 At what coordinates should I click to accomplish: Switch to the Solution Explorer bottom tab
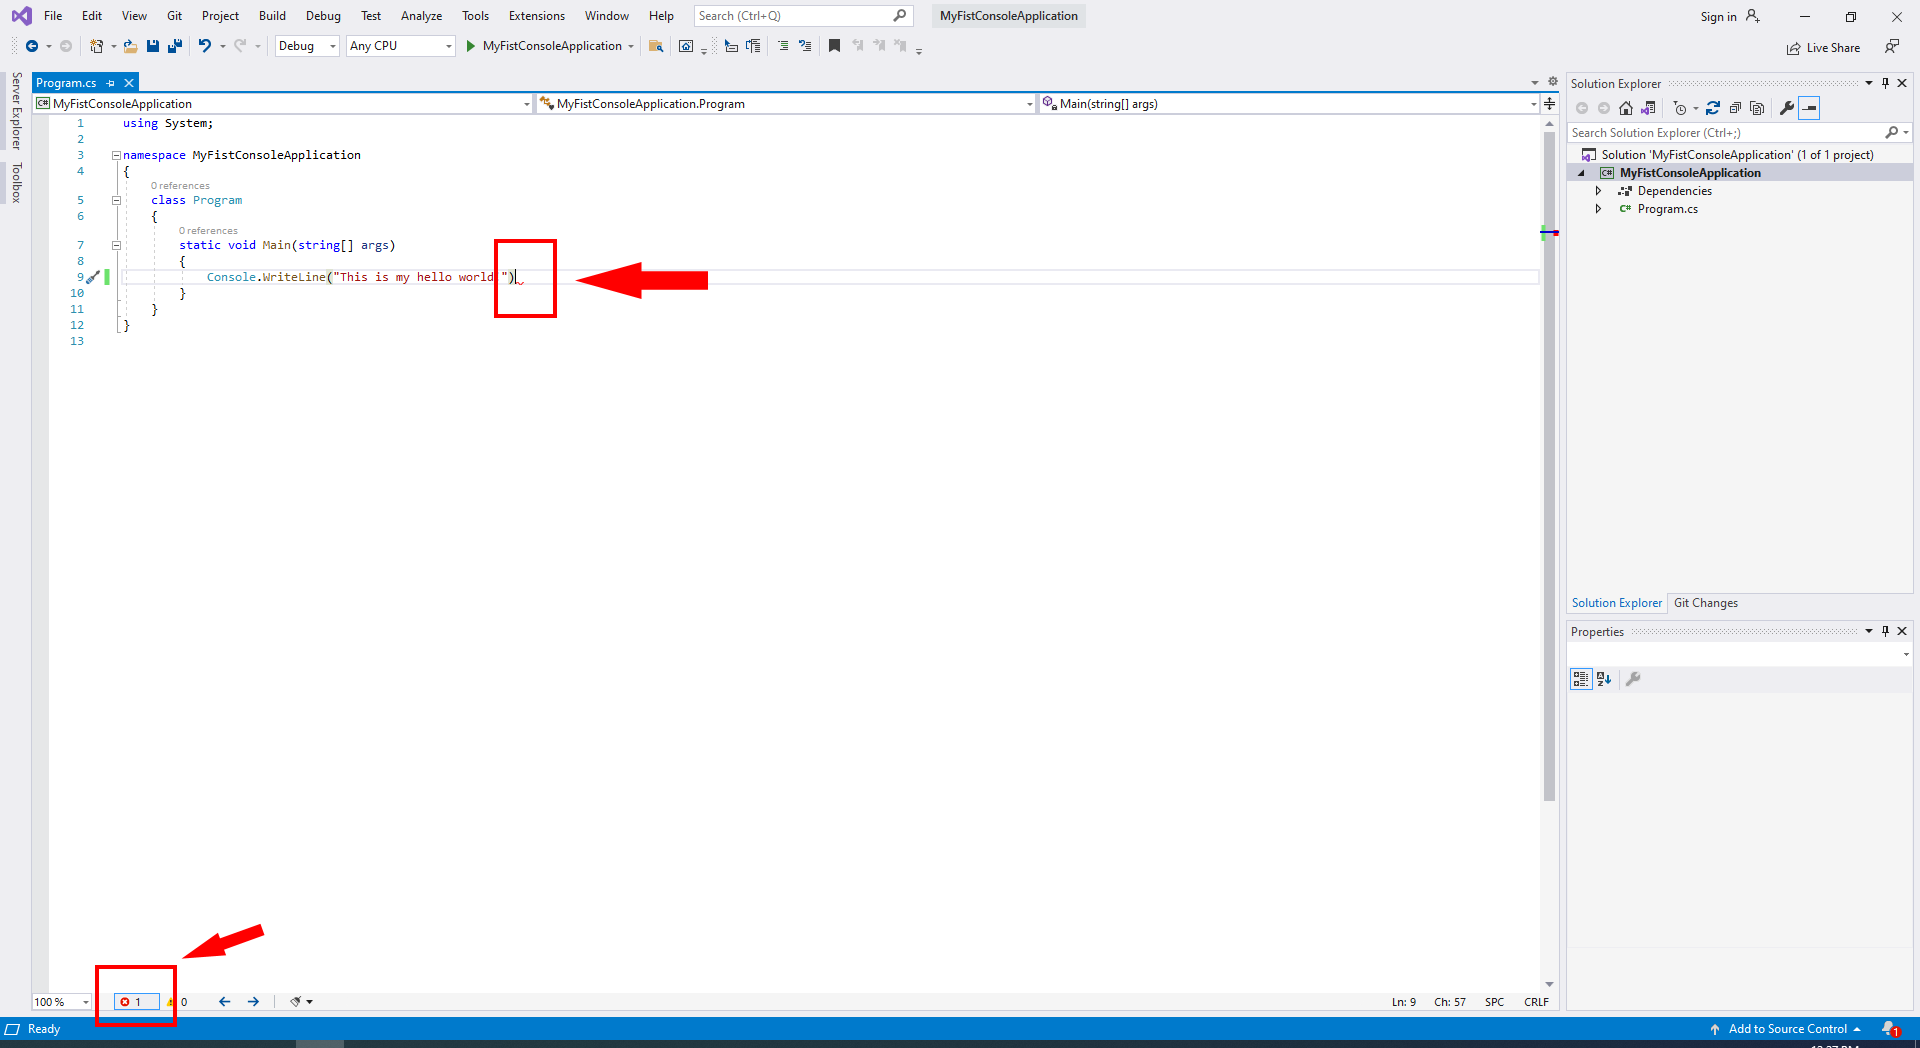pyautogui.click(x=1616, y=603)
